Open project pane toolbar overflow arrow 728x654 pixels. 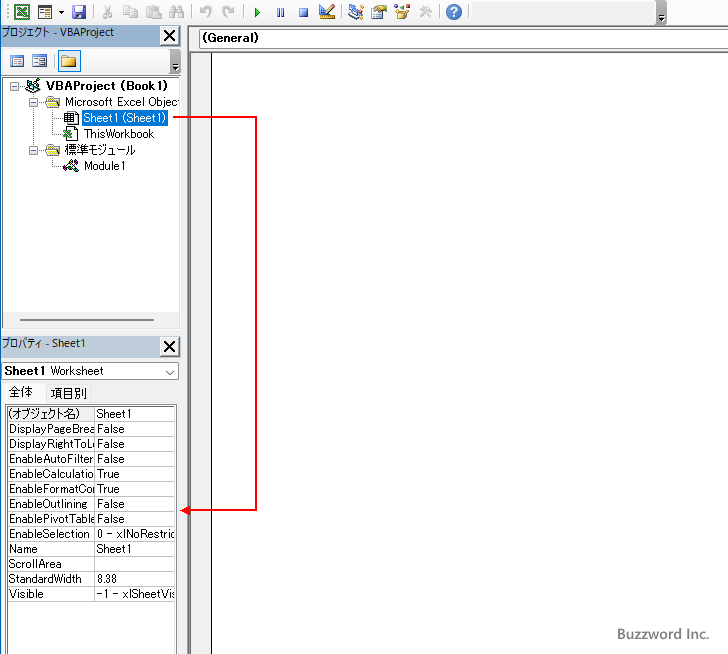pos(175,67)
